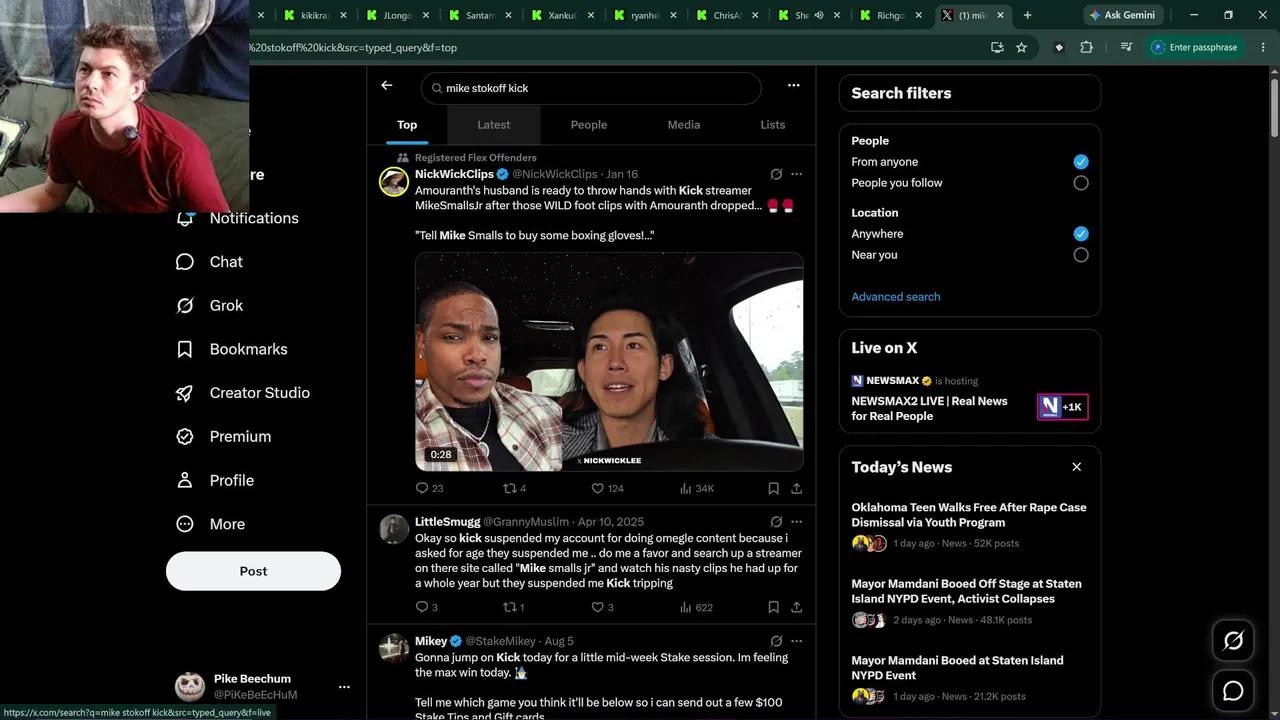This screenshot has width=1280, height=720.
Task: Click the search field containing mike stokoff kick
Action: (x=591, y=88)
